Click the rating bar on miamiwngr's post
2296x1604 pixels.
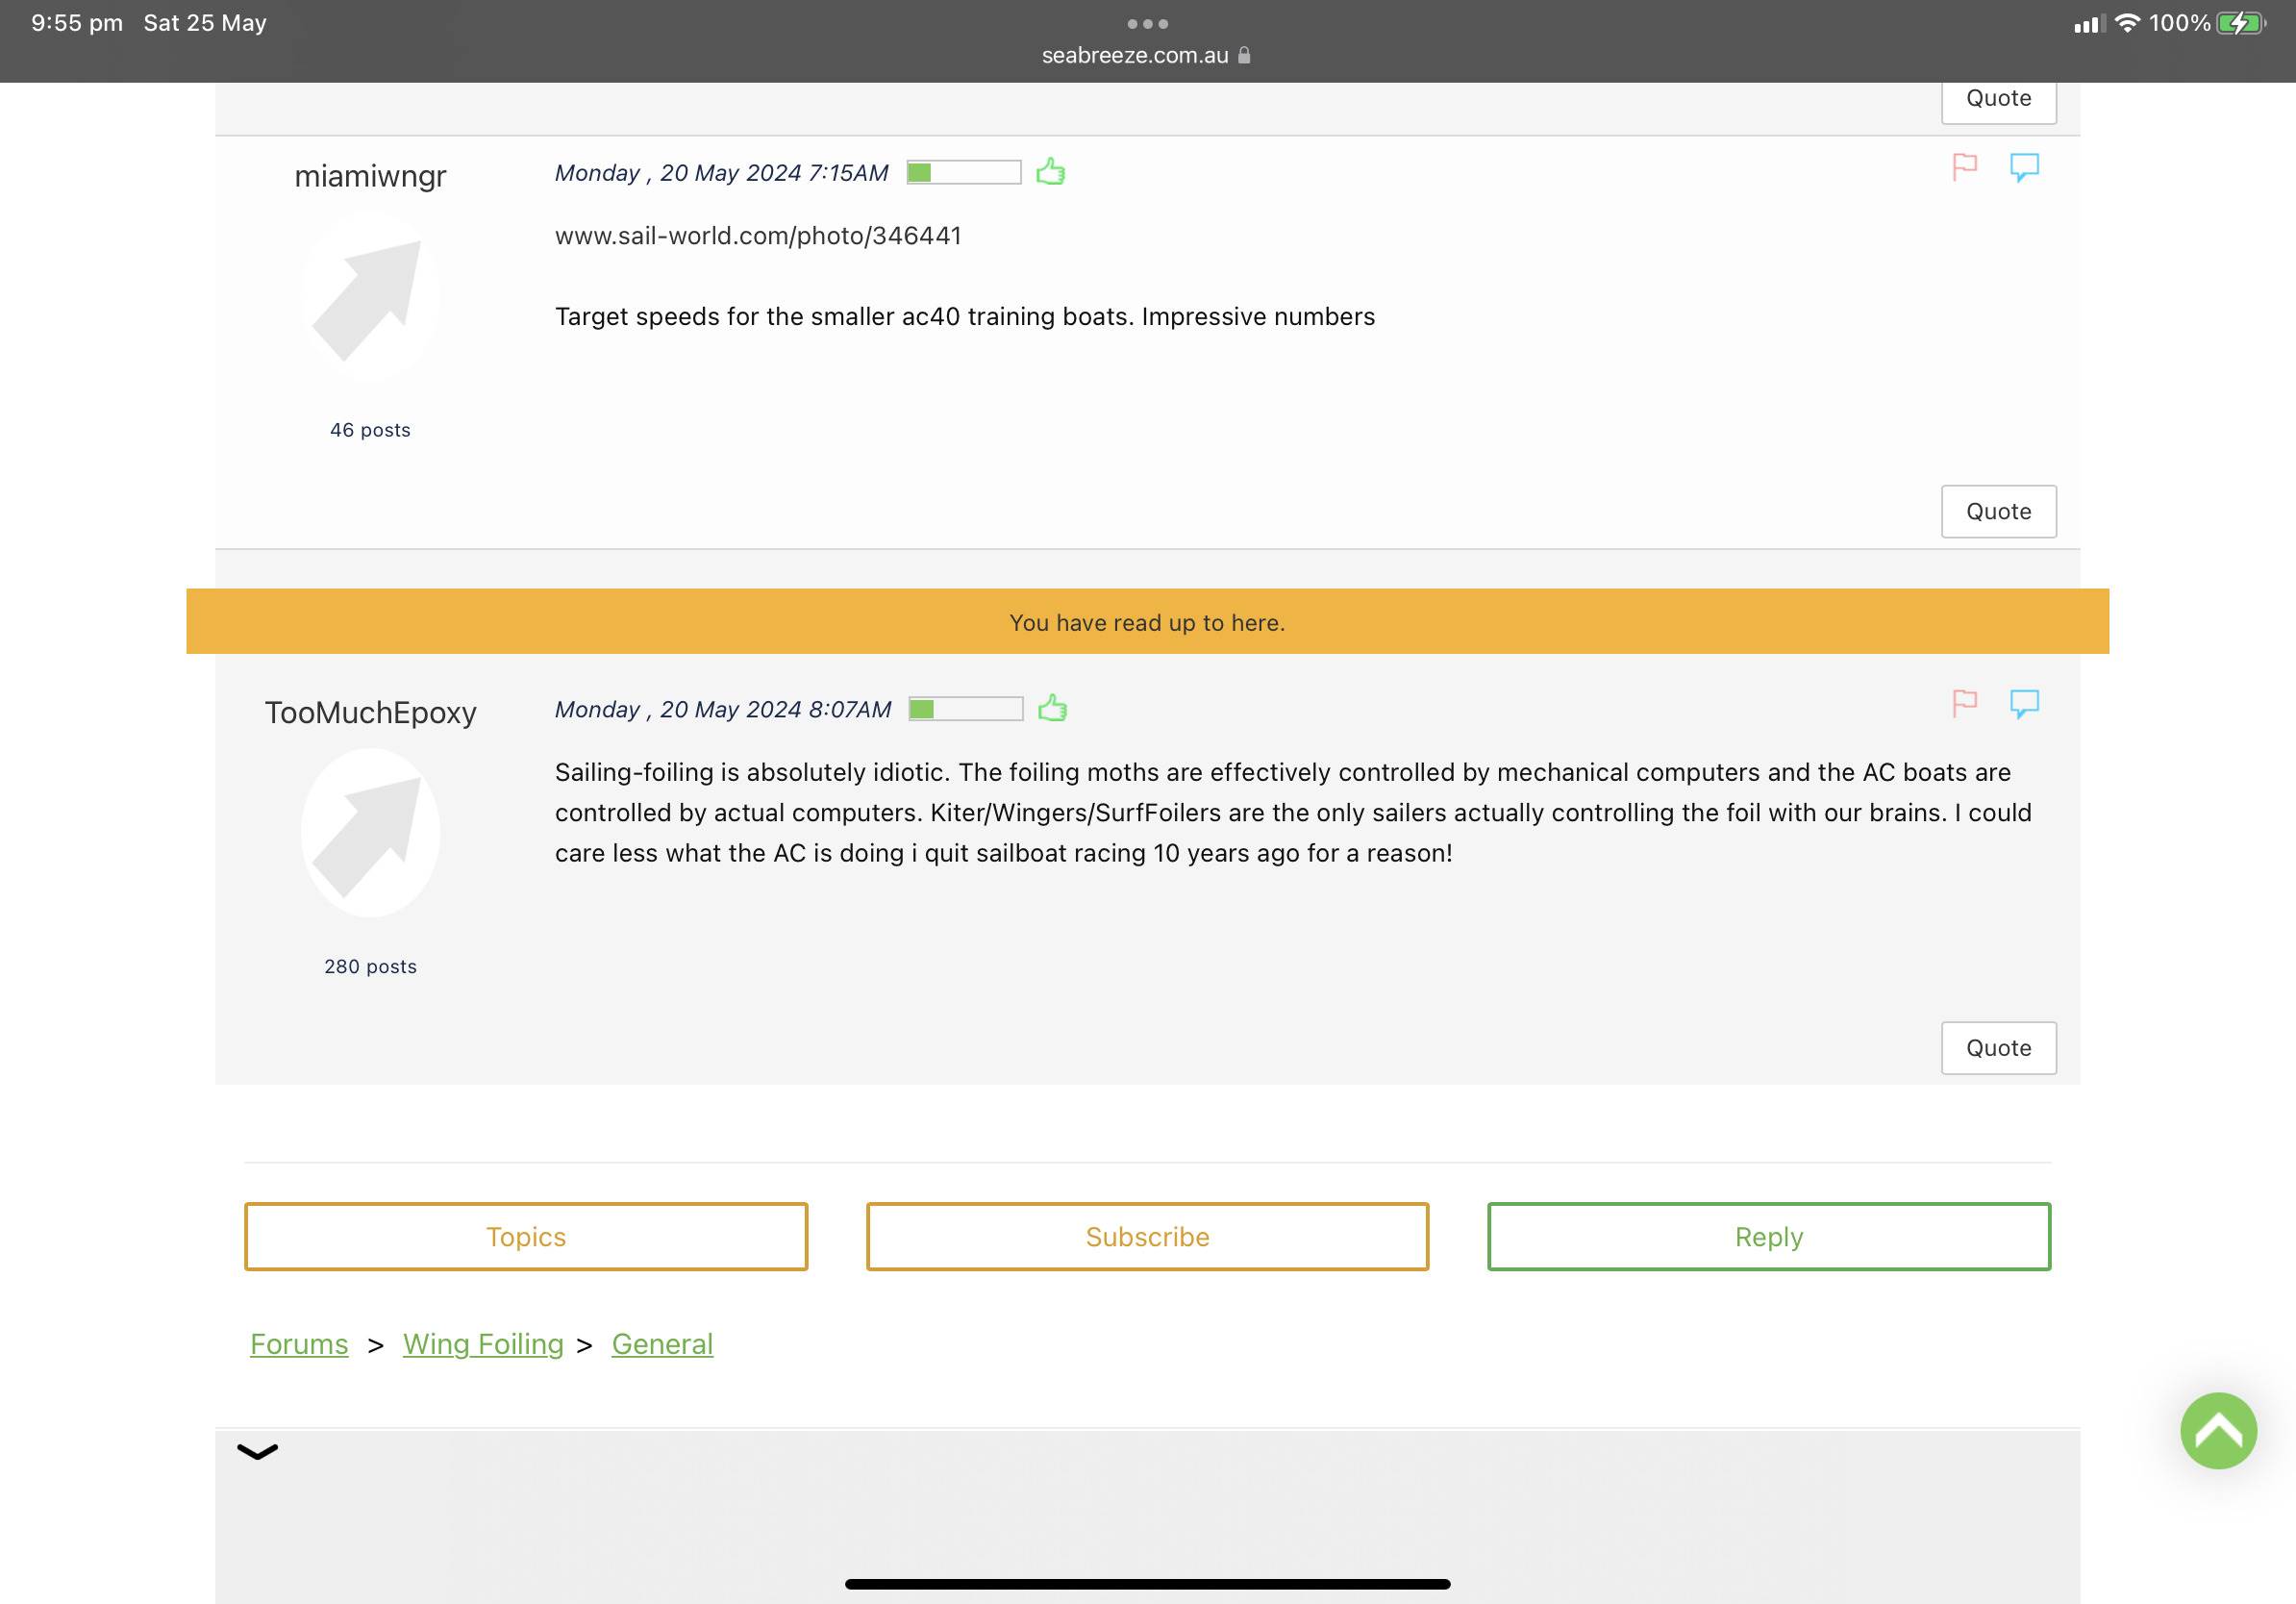click(963, 172)
